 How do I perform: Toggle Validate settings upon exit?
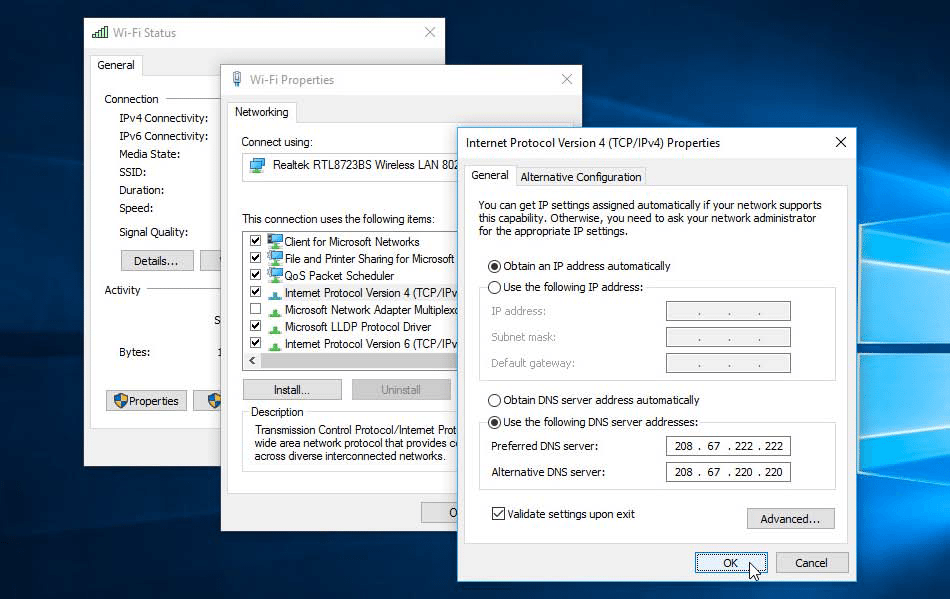coord(498,514)
